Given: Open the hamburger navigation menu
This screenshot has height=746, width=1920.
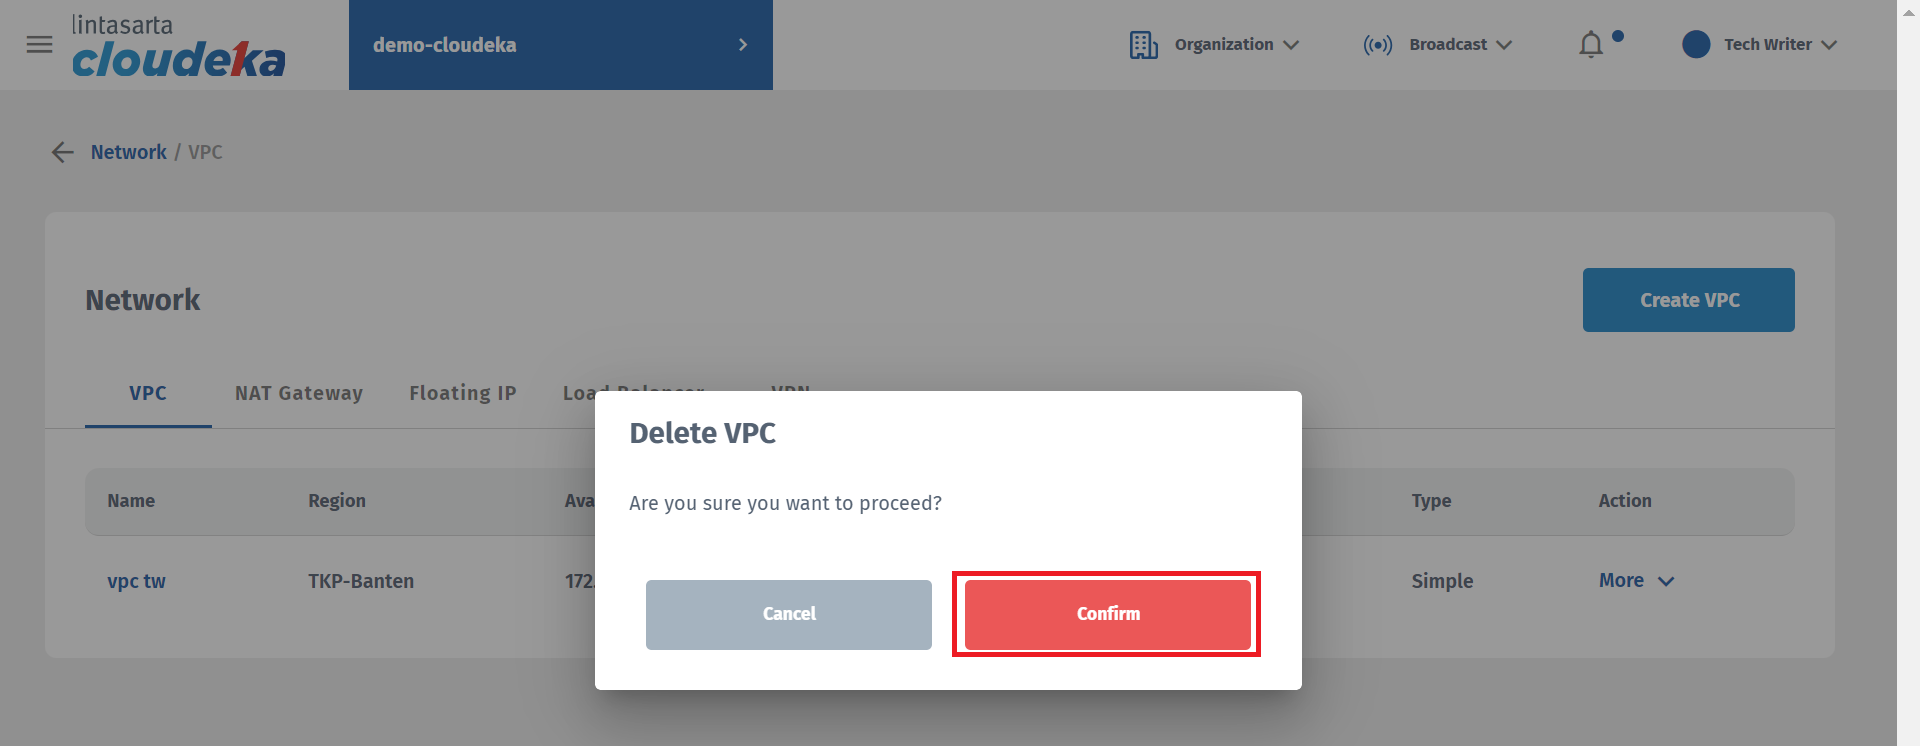Looking at the screenshot, I should coord(39,45).
